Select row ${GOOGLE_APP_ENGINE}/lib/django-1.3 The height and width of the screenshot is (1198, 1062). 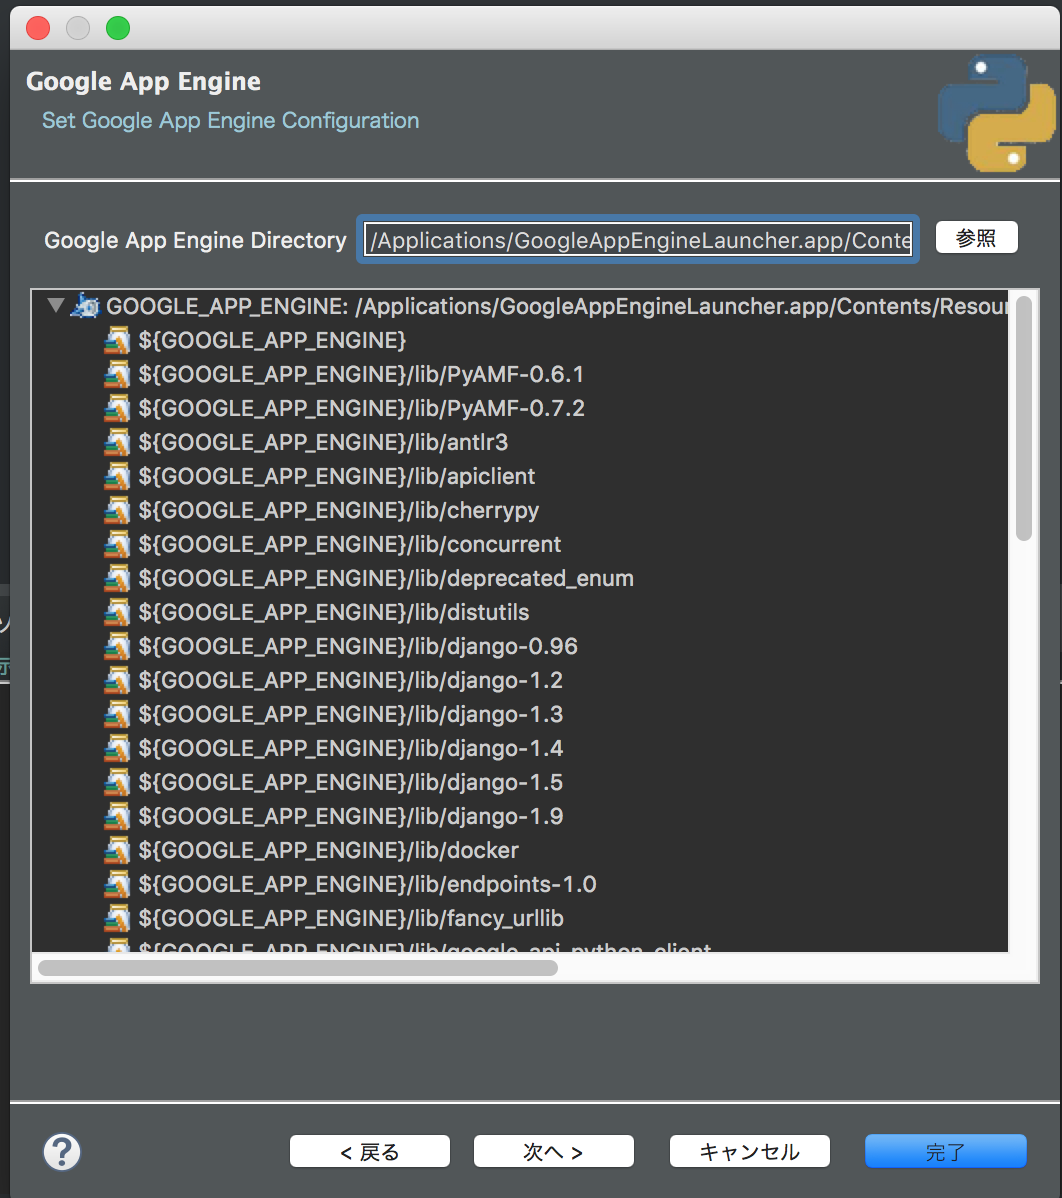coord(351,714)
